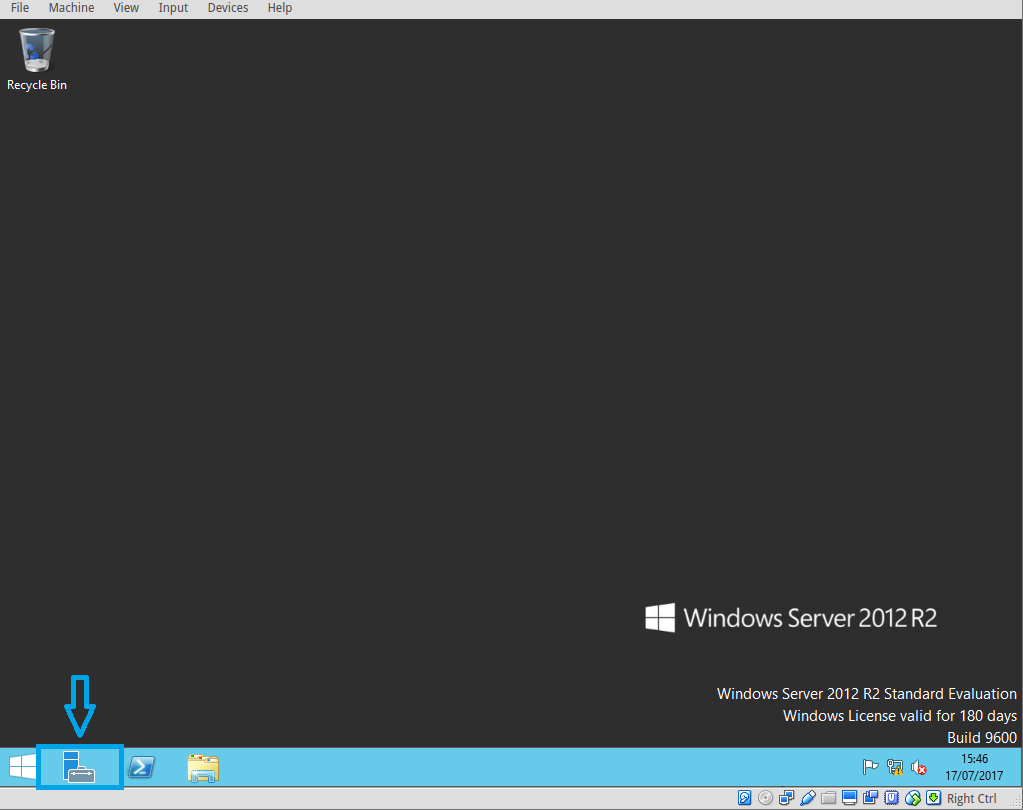1023x810 pixels.
Task: Open the Devices dropdown menu
Action: [227, 8]
